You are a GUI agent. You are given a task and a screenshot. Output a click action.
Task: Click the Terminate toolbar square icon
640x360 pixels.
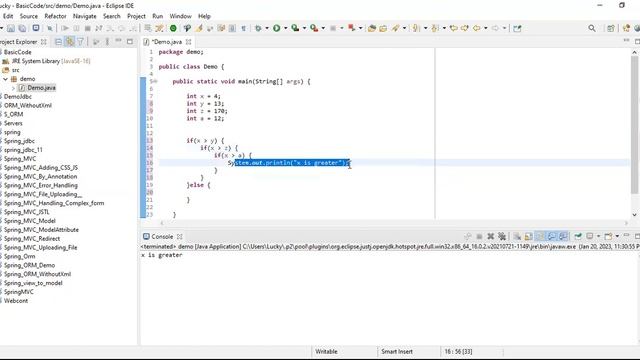coord(87,28)
